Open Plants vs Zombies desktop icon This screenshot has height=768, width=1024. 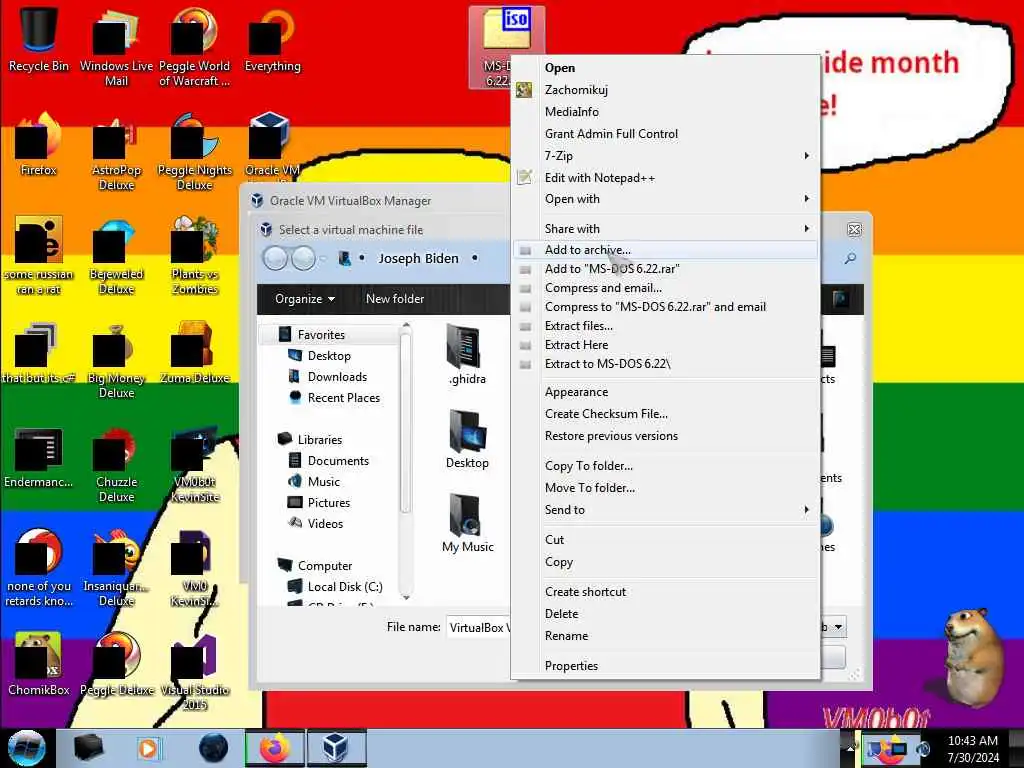click(194, 255)
